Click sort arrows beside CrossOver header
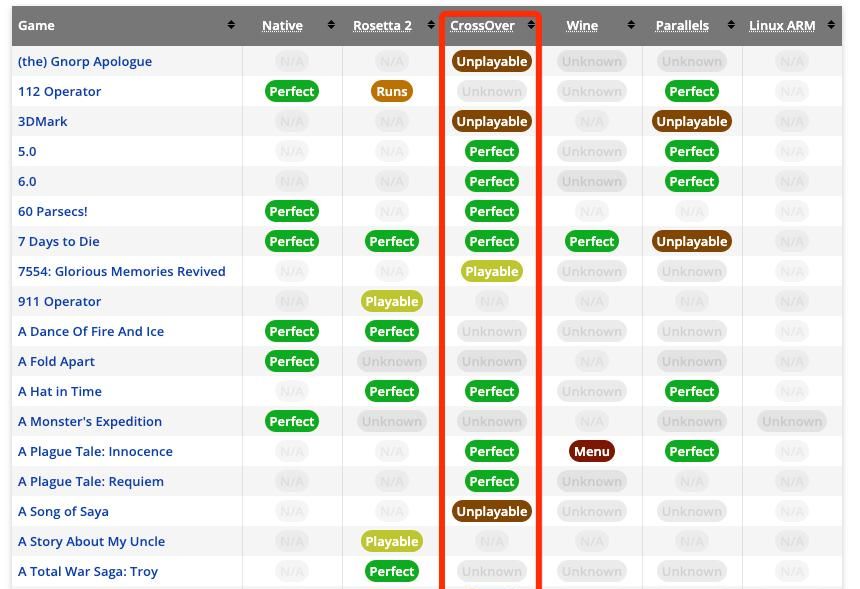 click(531, 25)
